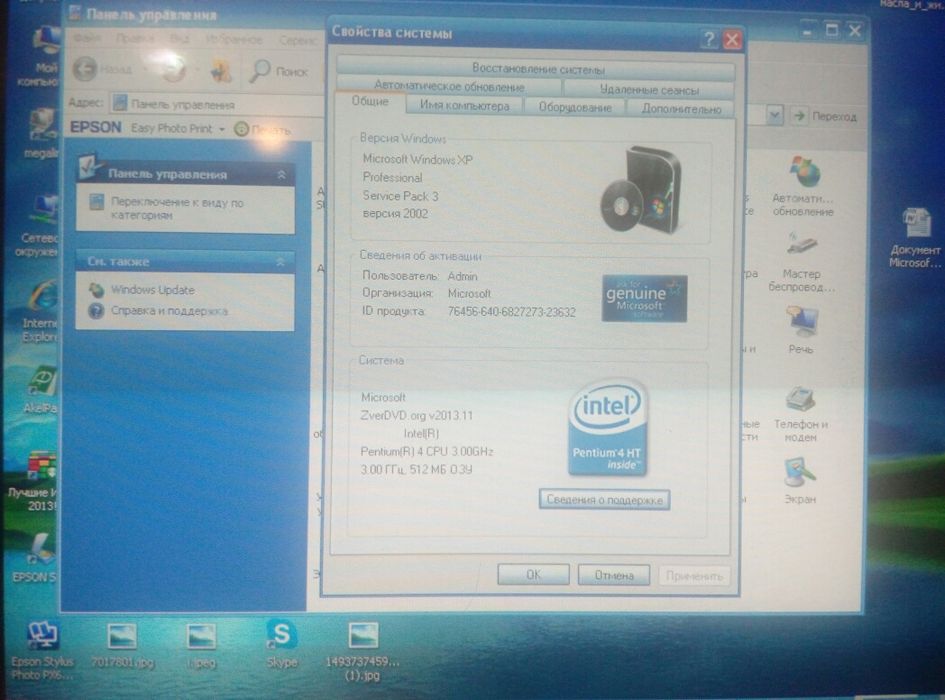Expand the address bar dropdown arrow
Screen dimensions: 945x700
click(x=774, y=114)
